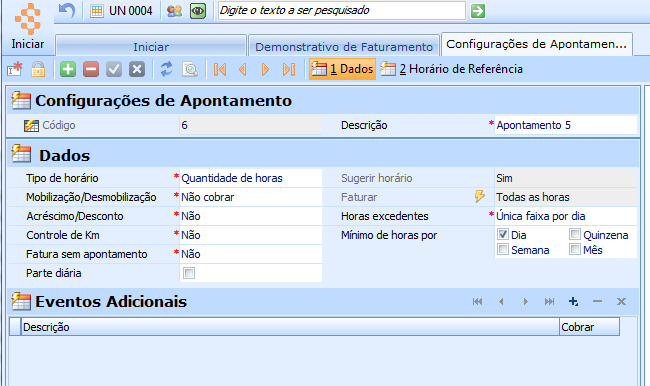Click the green add record icon
650x386 pixels.
[x=68, y=69]
